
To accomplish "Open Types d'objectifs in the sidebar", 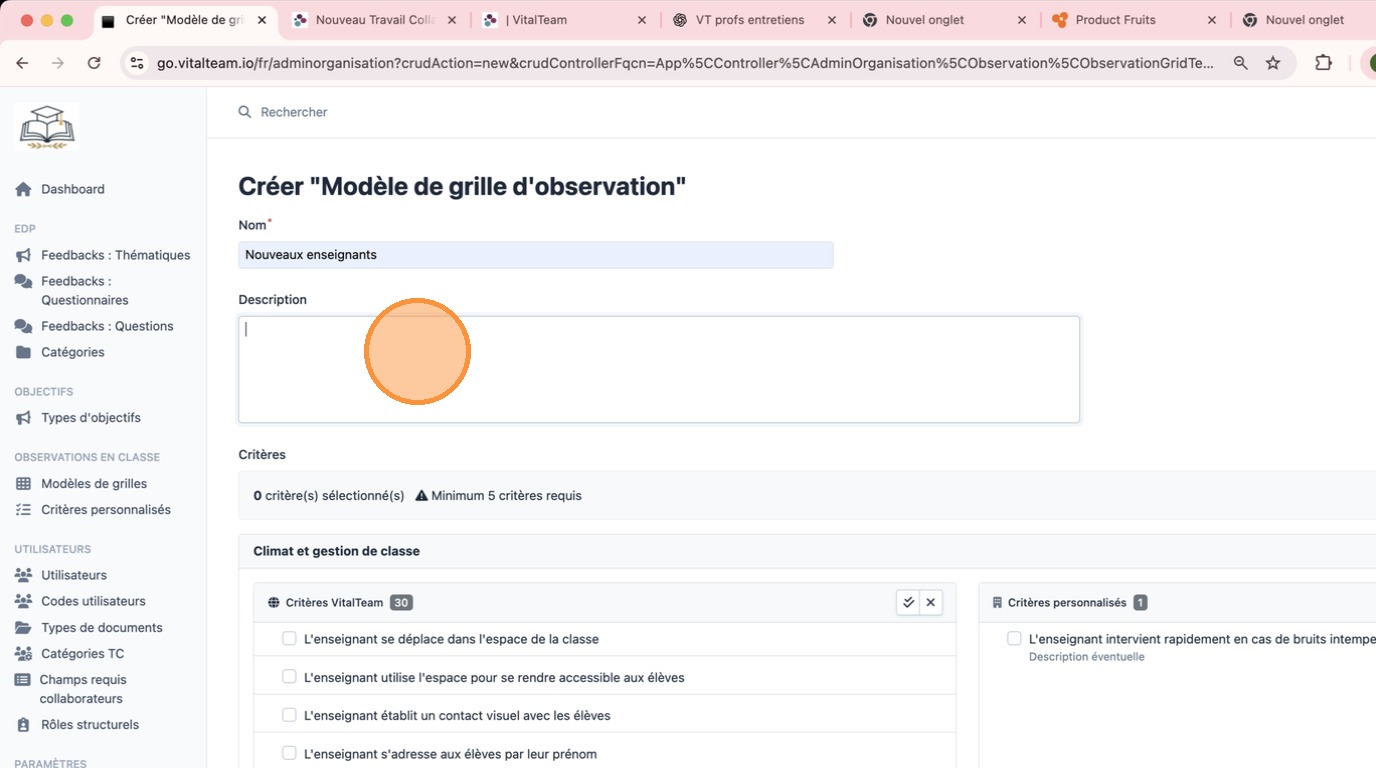I will tap(90, 418).
